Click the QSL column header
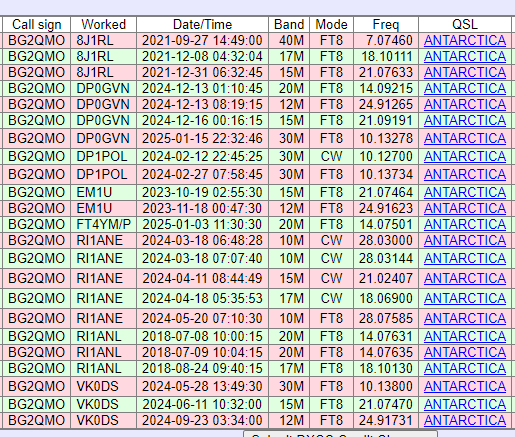Viewport: 515px width, 437px height. [465, 25]
